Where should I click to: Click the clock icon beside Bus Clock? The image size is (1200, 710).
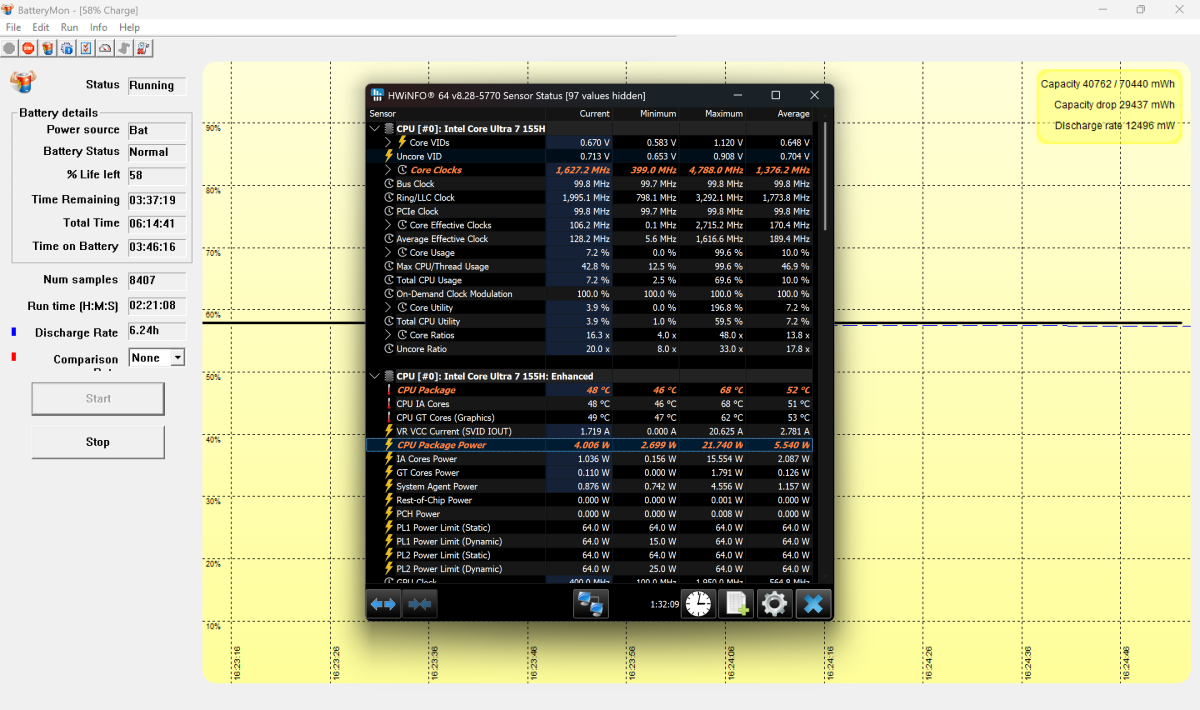tap(390, 184)
